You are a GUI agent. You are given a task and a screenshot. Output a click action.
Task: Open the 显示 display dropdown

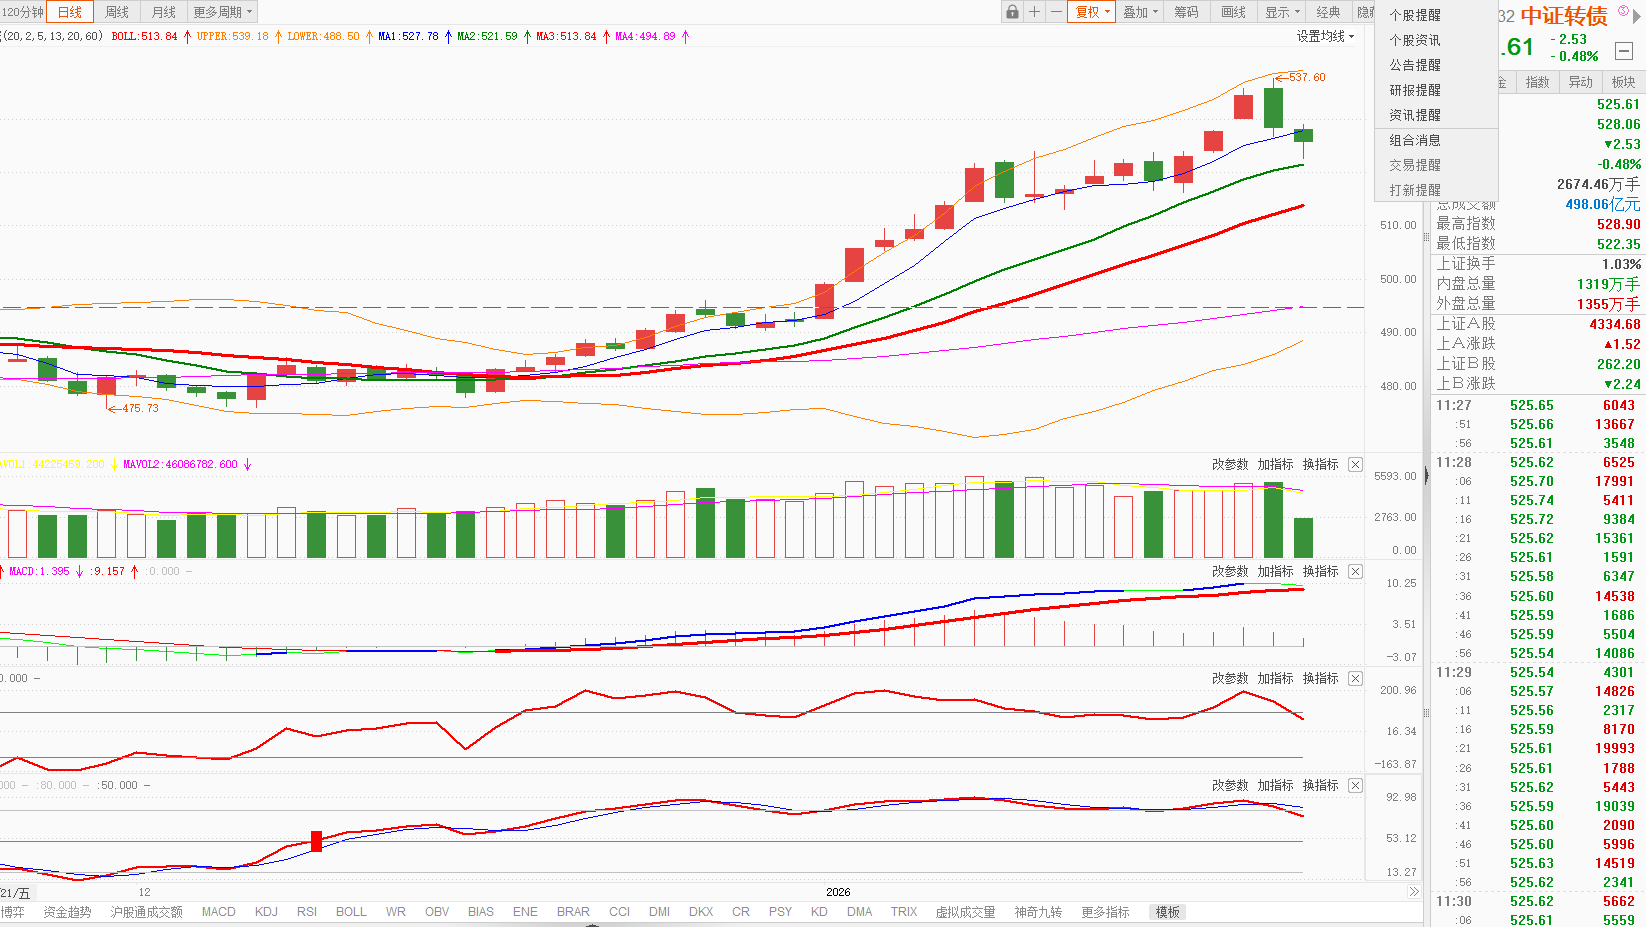tap(1282, 12)
